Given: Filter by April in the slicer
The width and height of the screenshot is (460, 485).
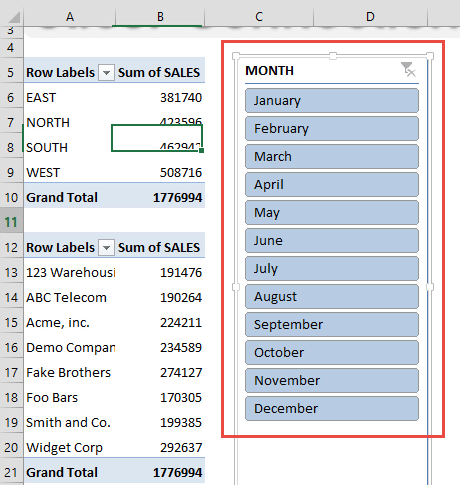Looking at the screenshot, I should [x=332, y=184].
